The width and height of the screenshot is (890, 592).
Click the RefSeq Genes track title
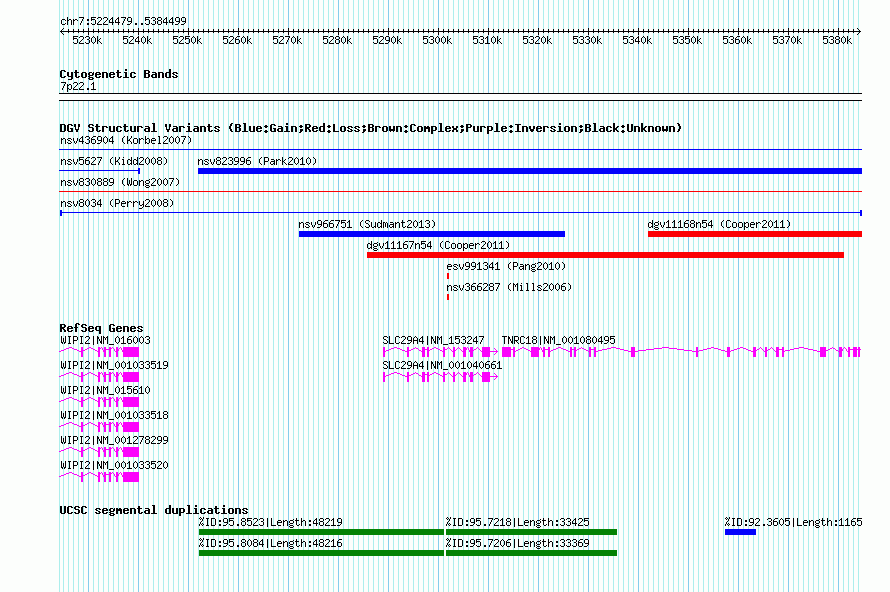pos(101,328)
